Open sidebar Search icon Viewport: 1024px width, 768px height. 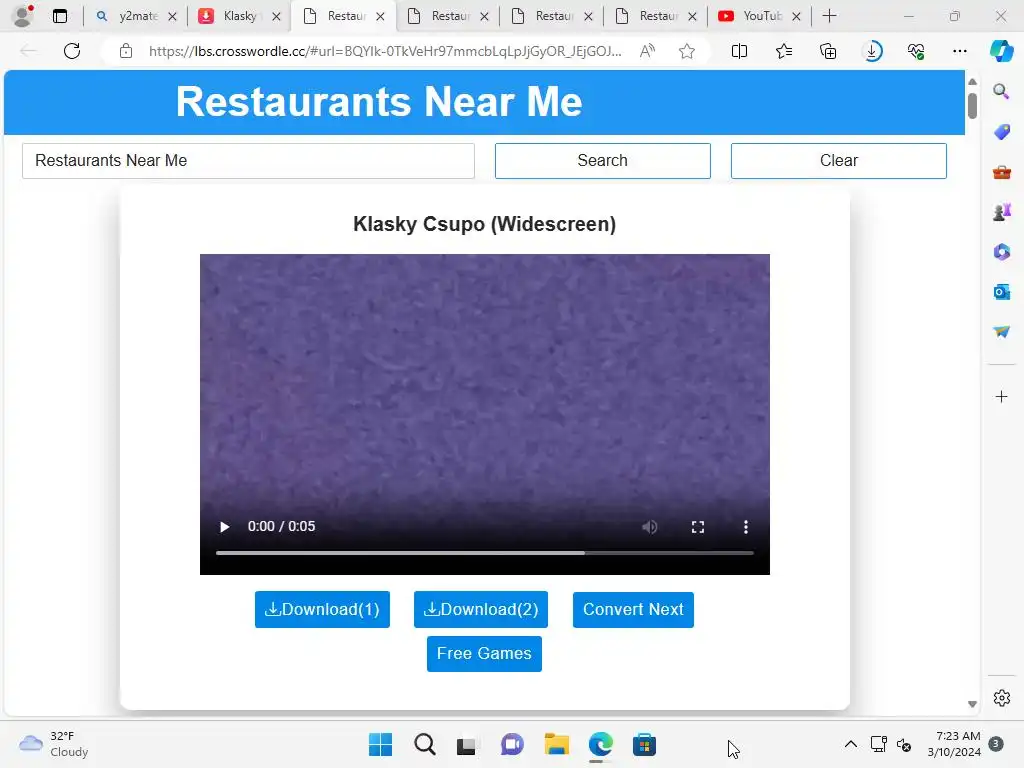coord(1001,91)
